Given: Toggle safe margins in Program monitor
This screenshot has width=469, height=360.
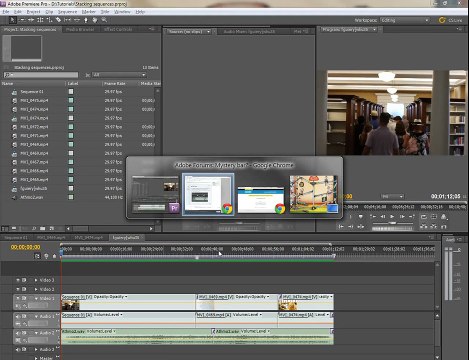Looking at the screenshot, I should pyautogui.click(x=434, y=217).
